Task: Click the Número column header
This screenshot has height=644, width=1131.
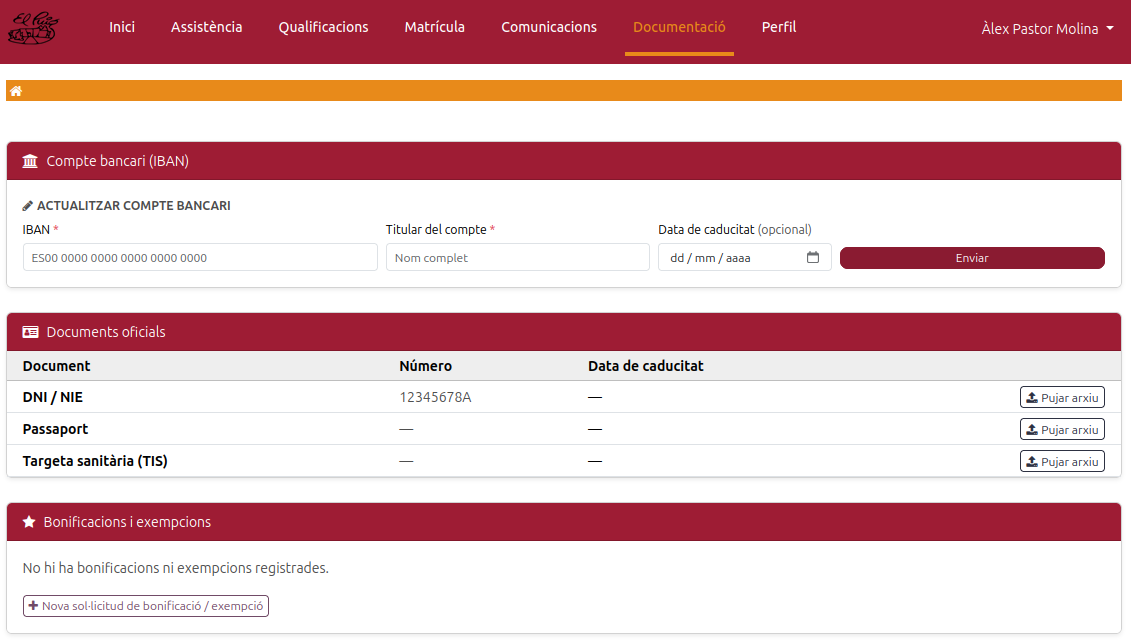Action: [426, 366]
